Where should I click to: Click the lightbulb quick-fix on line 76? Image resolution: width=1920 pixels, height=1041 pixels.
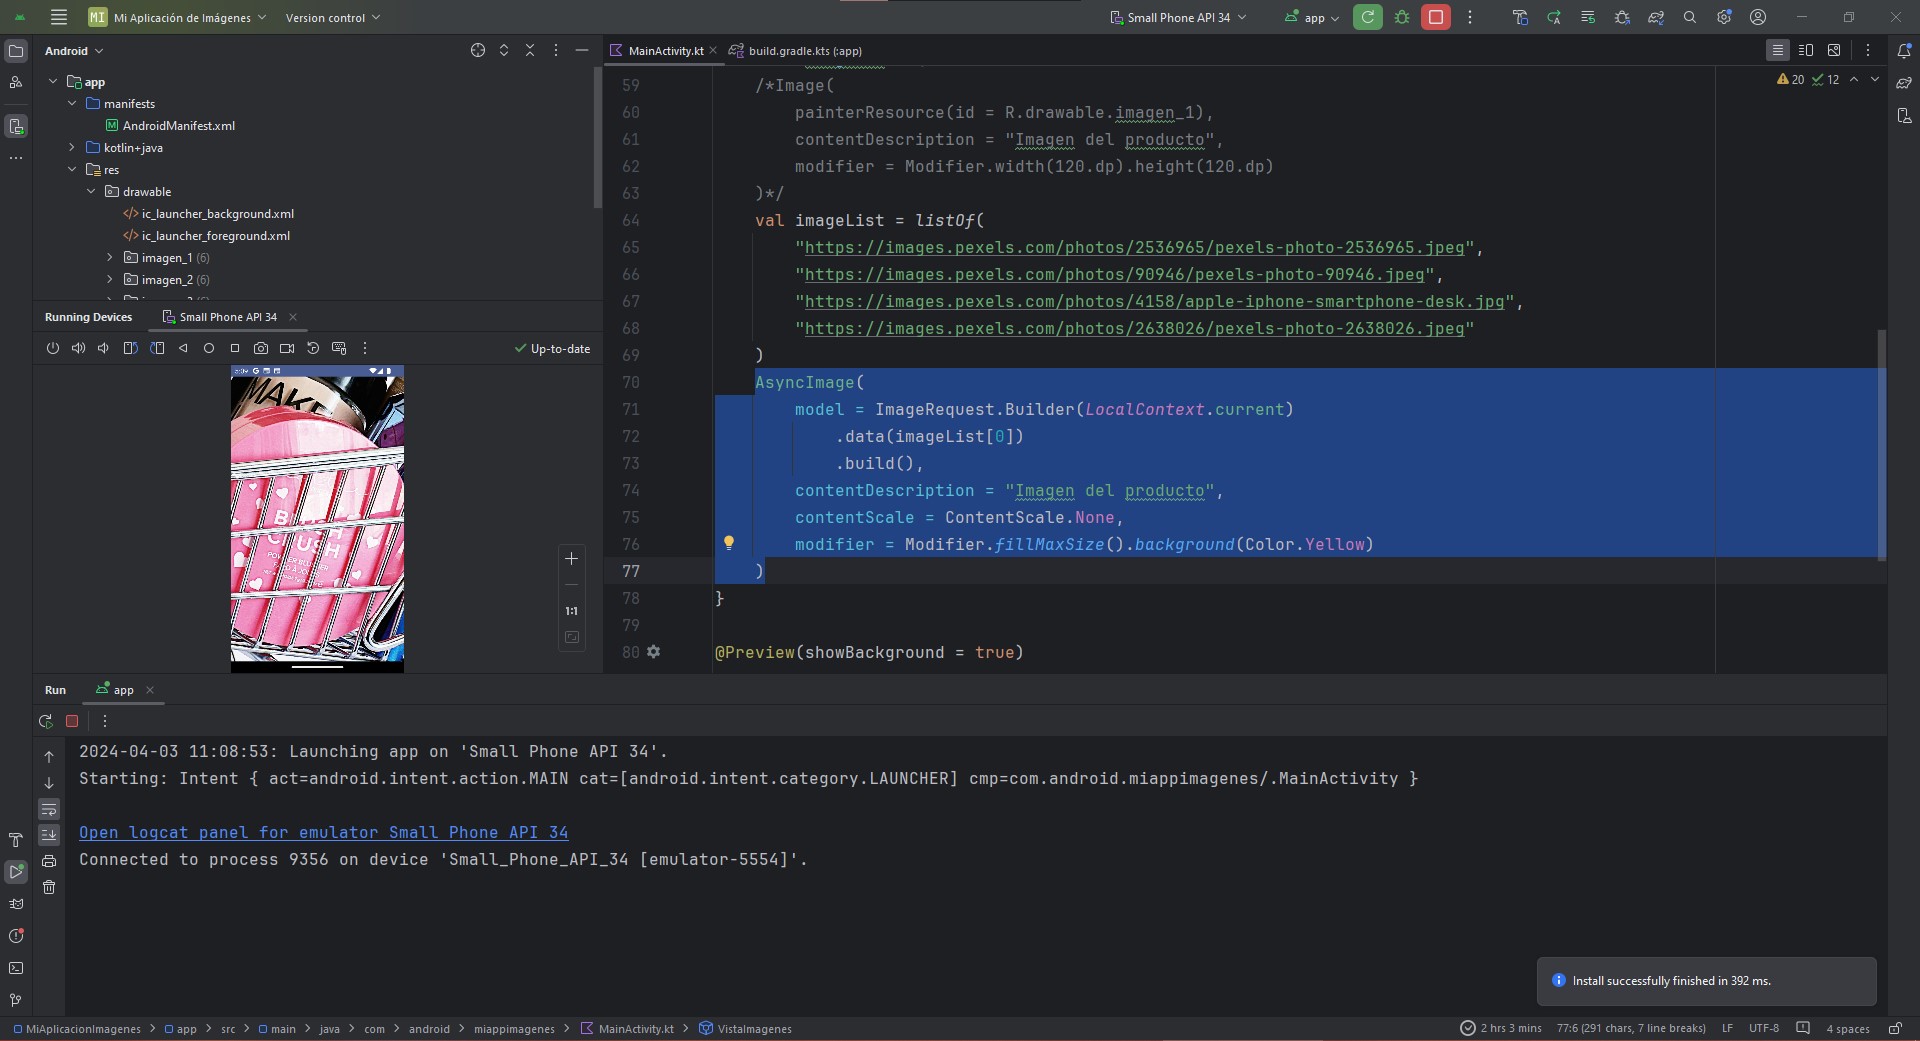729,543
